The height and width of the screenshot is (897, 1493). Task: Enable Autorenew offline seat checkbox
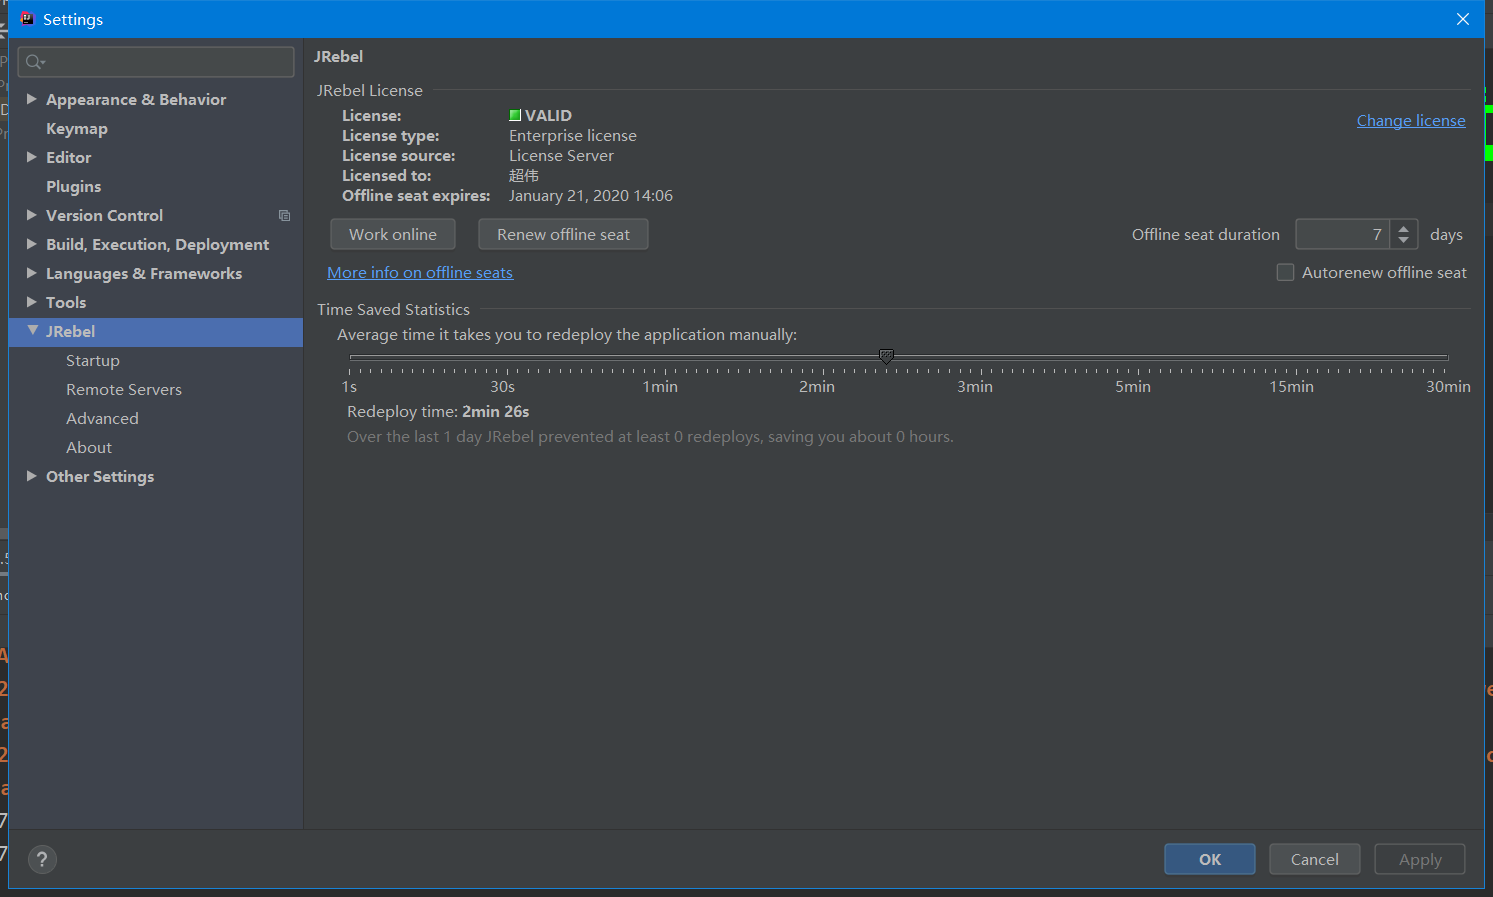click(x=1286, y=272)
